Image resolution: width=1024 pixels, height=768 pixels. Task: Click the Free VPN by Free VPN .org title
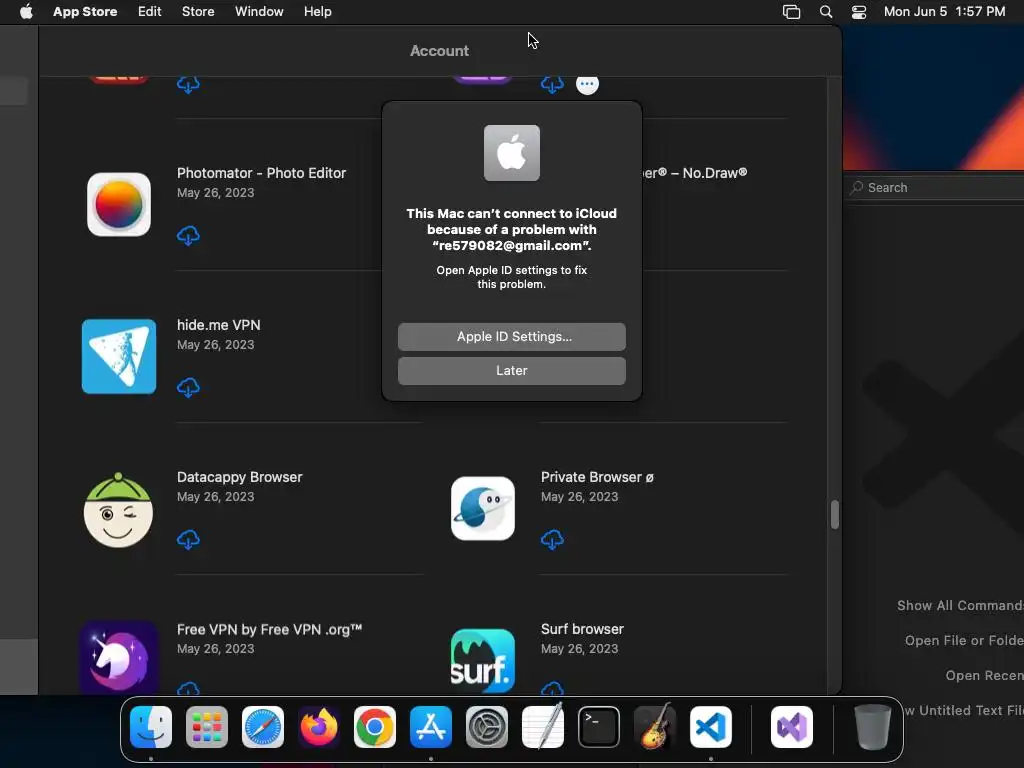click(269, 630)
